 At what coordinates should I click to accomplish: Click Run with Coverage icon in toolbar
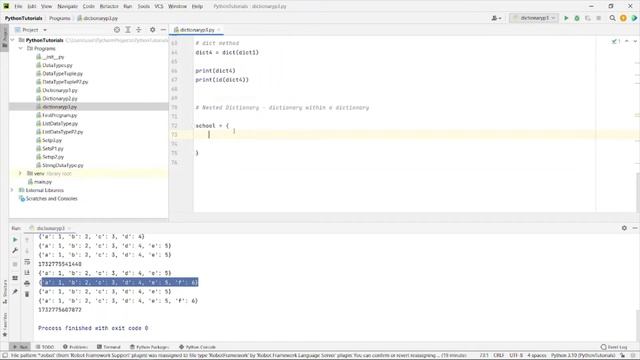(588, 18)
